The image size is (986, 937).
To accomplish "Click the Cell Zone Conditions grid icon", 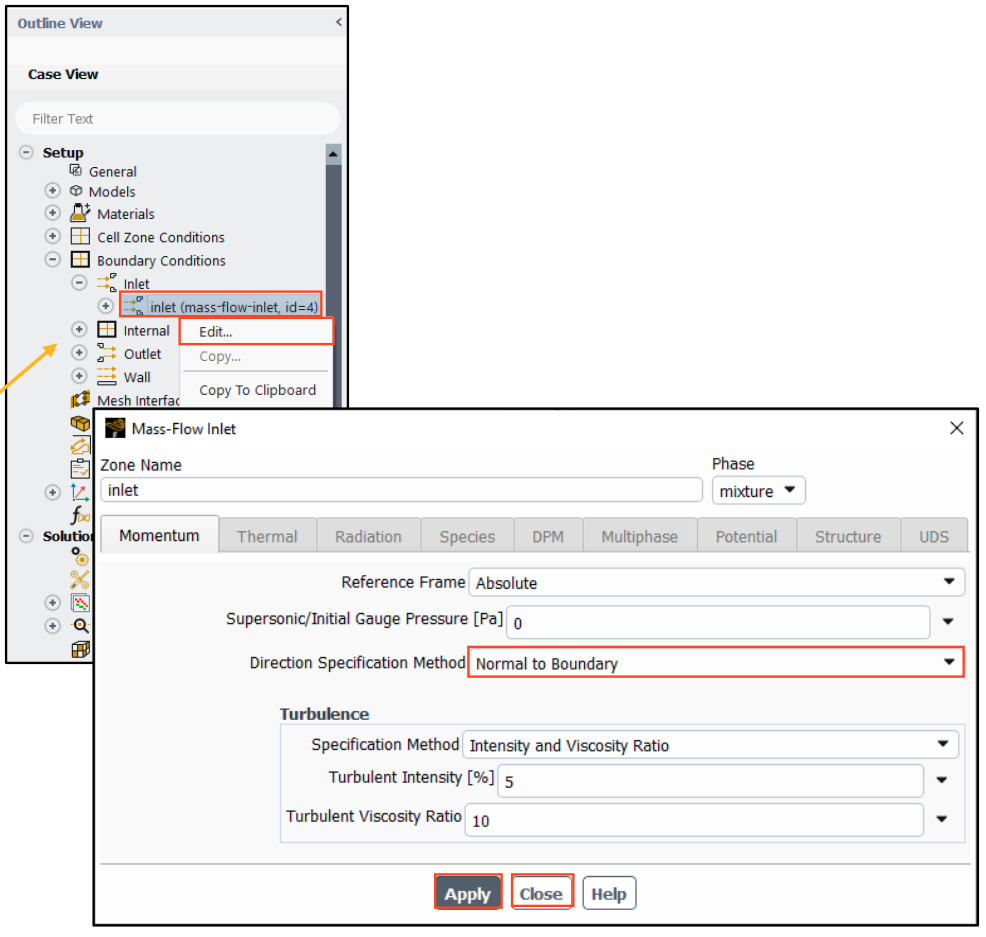I will pyautogui.click(x=80, y=237).
